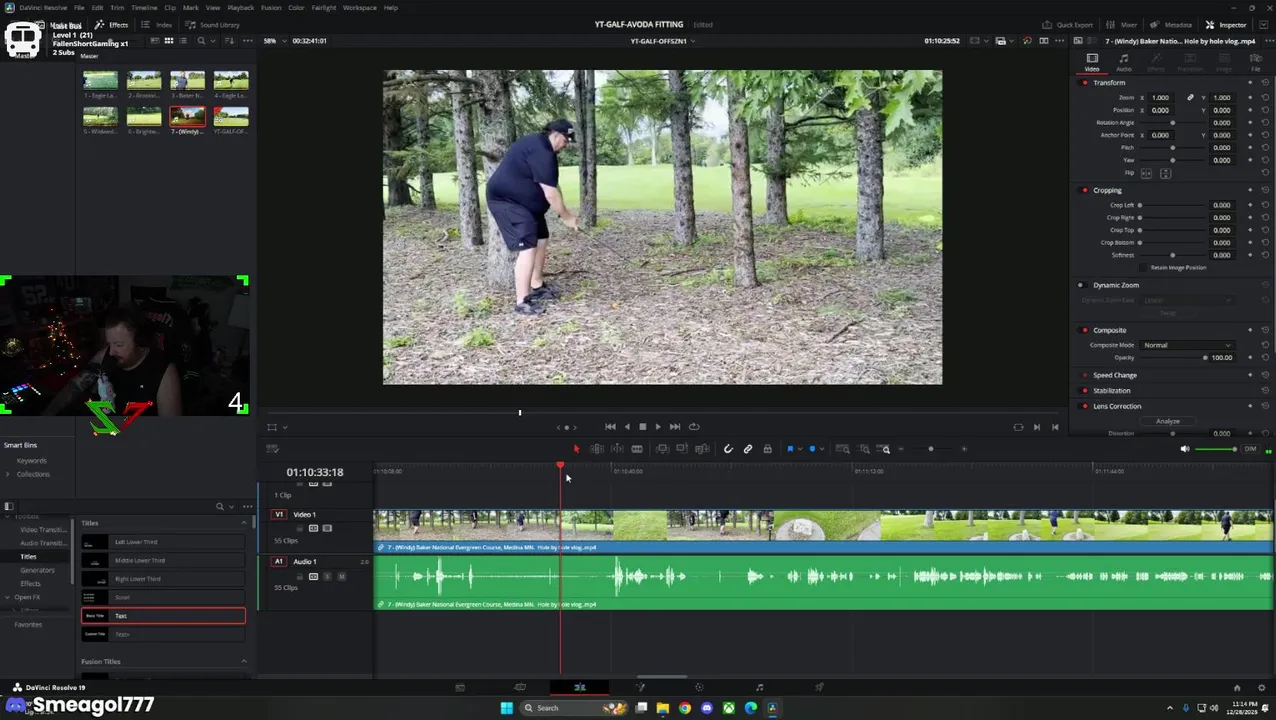The width and height of the screenshot is (1276, 720).
Task: Click the Trim Edit Mode tool
Action: [597, 449]
